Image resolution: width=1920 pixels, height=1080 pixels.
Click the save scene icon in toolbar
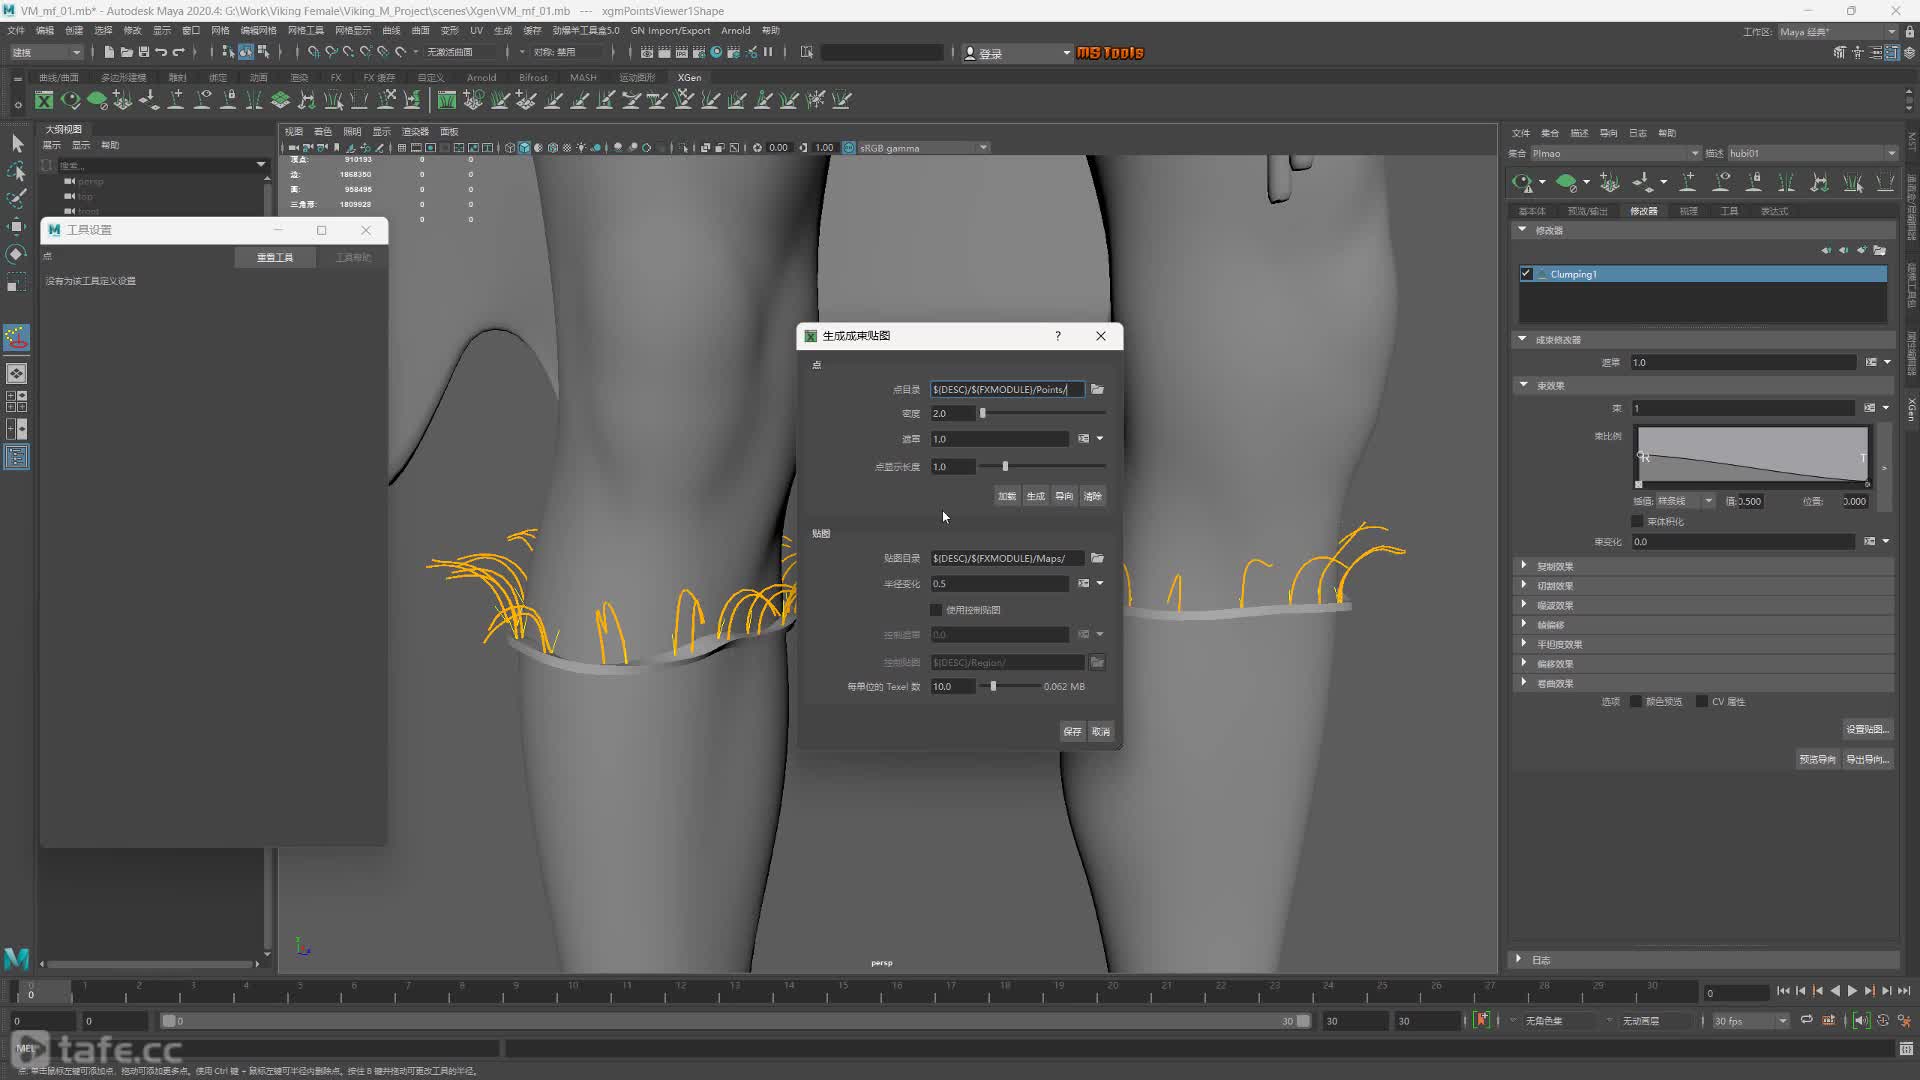[144, 52]
